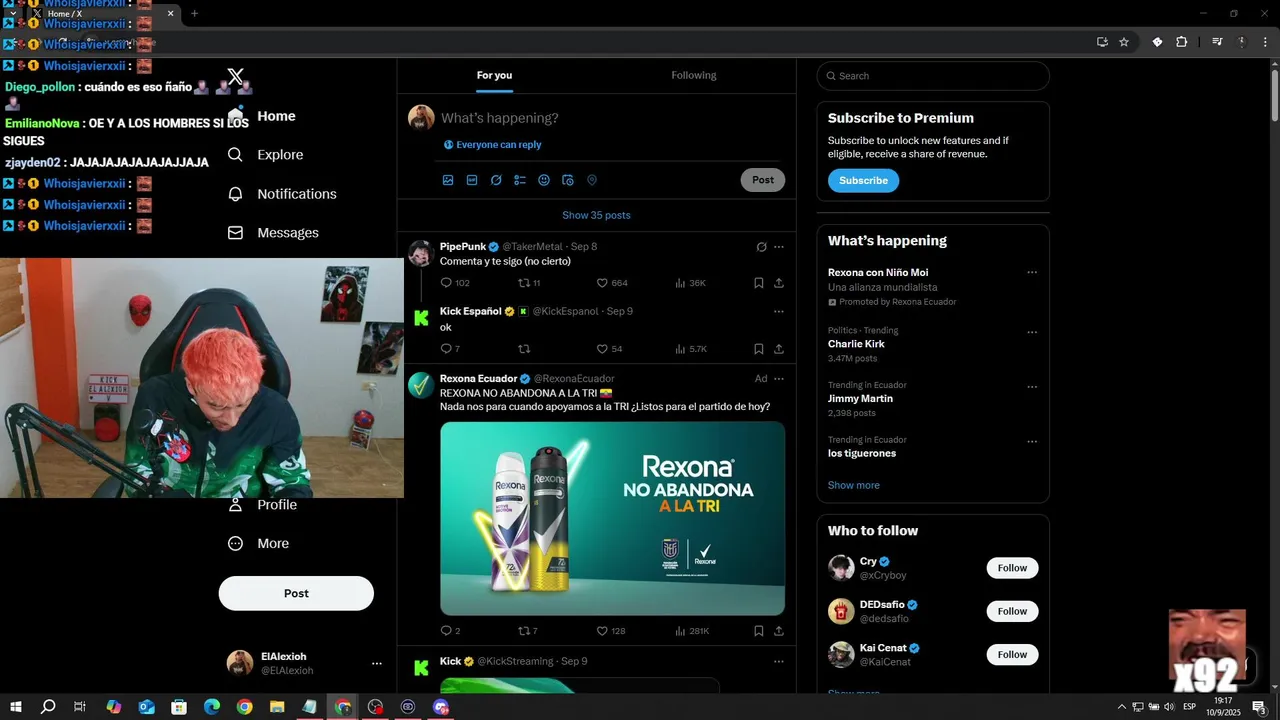Bookmark Kick Español's post
1280x720 pixels.
(x=759, y=349)
